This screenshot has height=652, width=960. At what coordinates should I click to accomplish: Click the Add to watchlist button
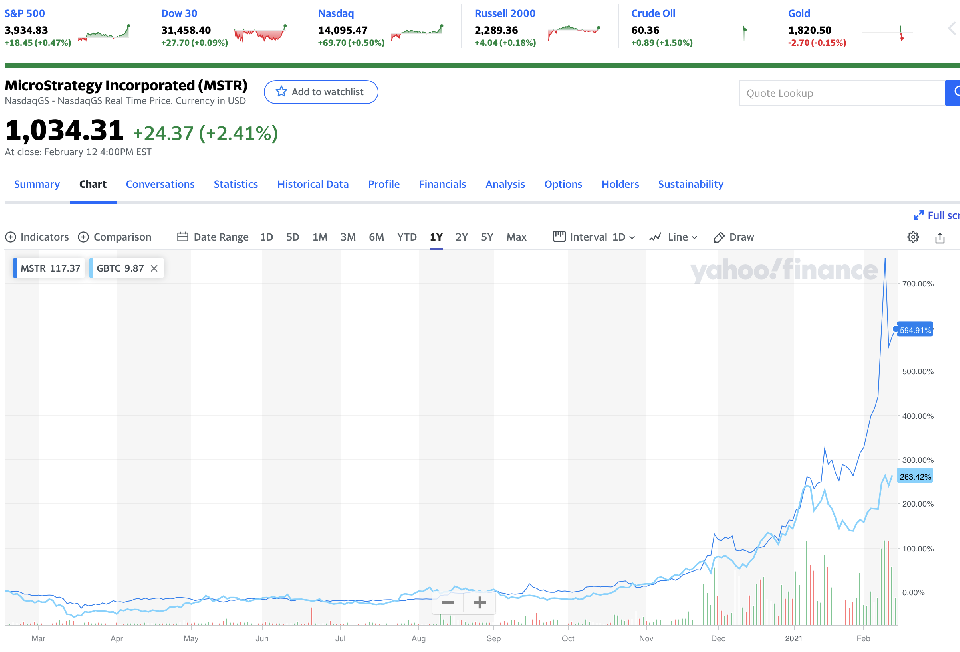pos(321,92)
